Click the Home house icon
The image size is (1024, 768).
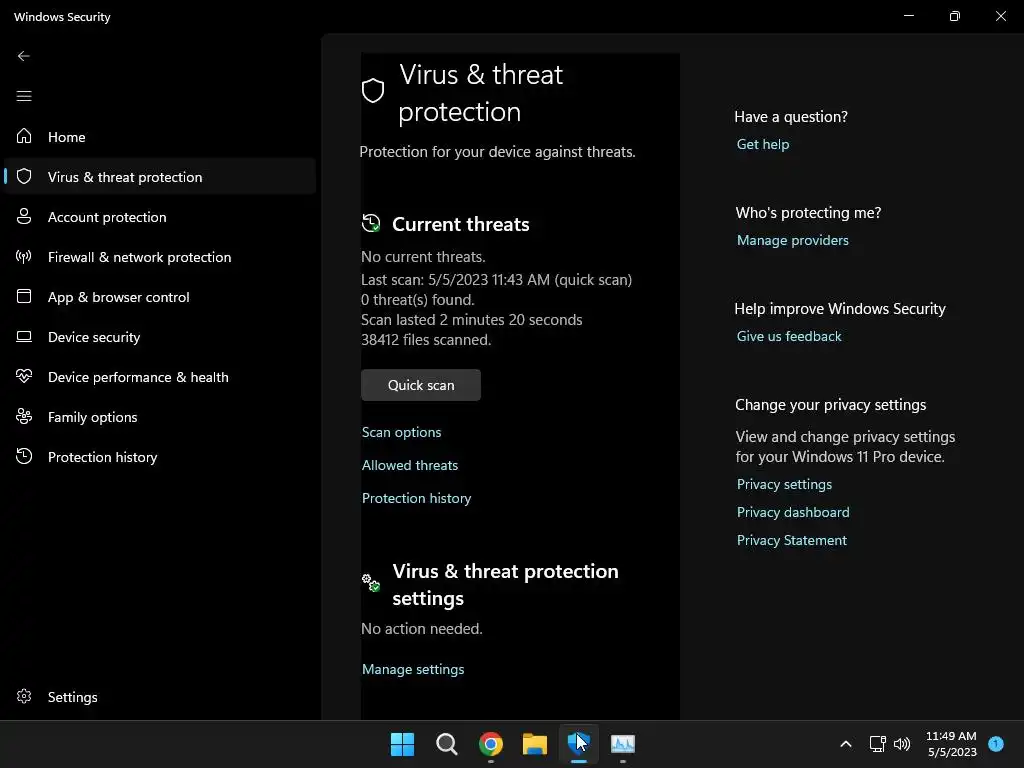tap(24, 136)
